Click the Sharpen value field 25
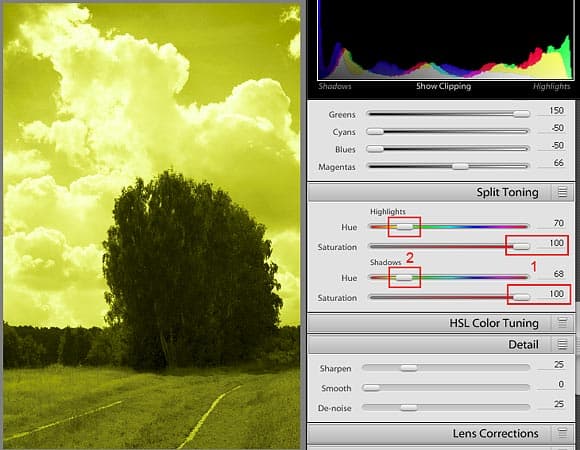This screenshot has width=580, height=450. 559,364
